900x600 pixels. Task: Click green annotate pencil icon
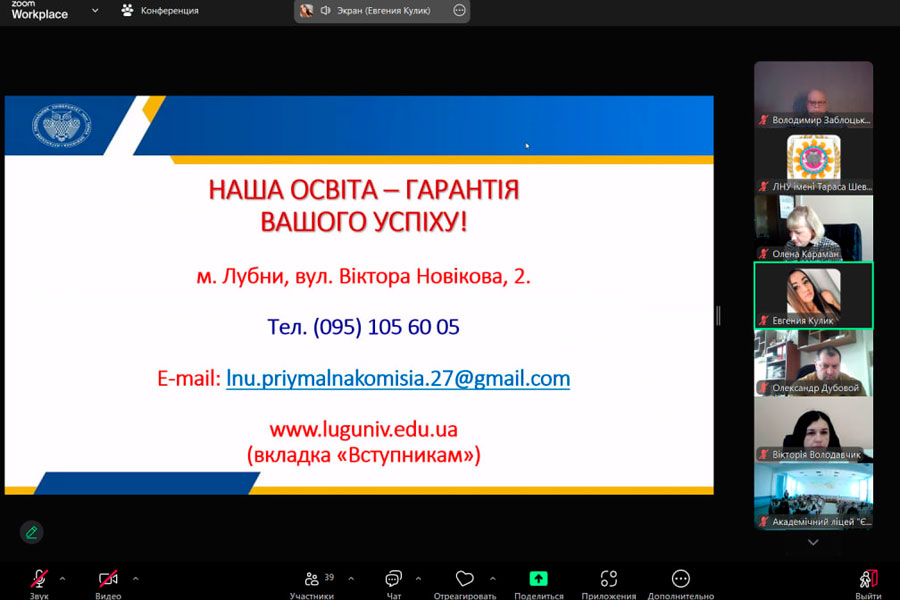point(32,532)
